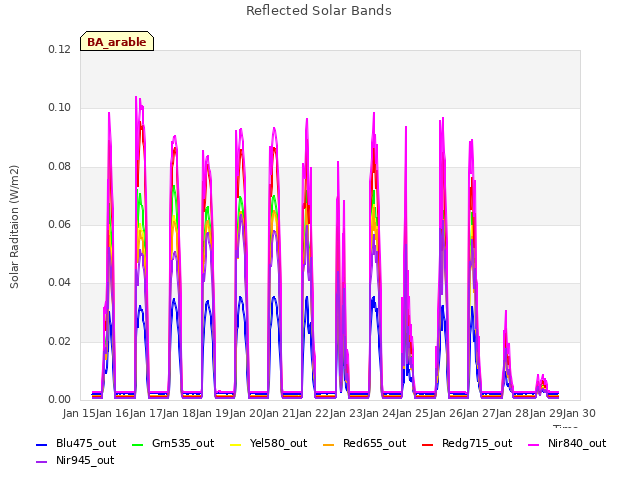Click the Jan 20 x-axis date label

pyautogui.click(x=246, y=413)
